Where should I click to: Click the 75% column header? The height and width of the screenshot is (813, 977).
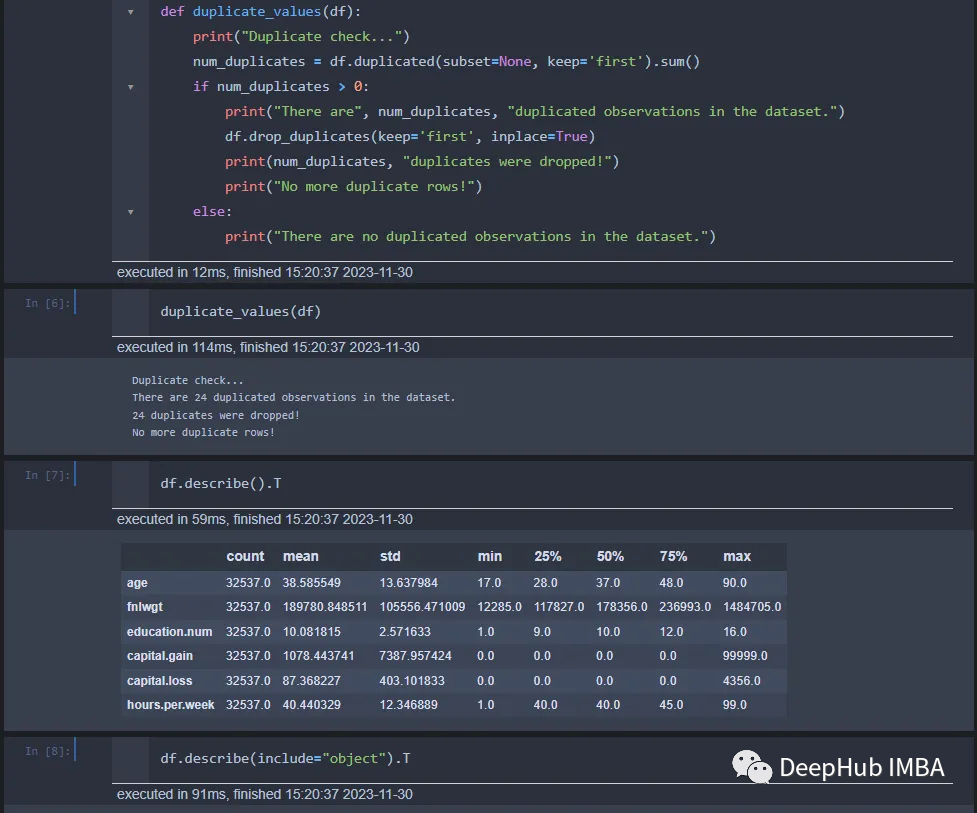point(673,556)
